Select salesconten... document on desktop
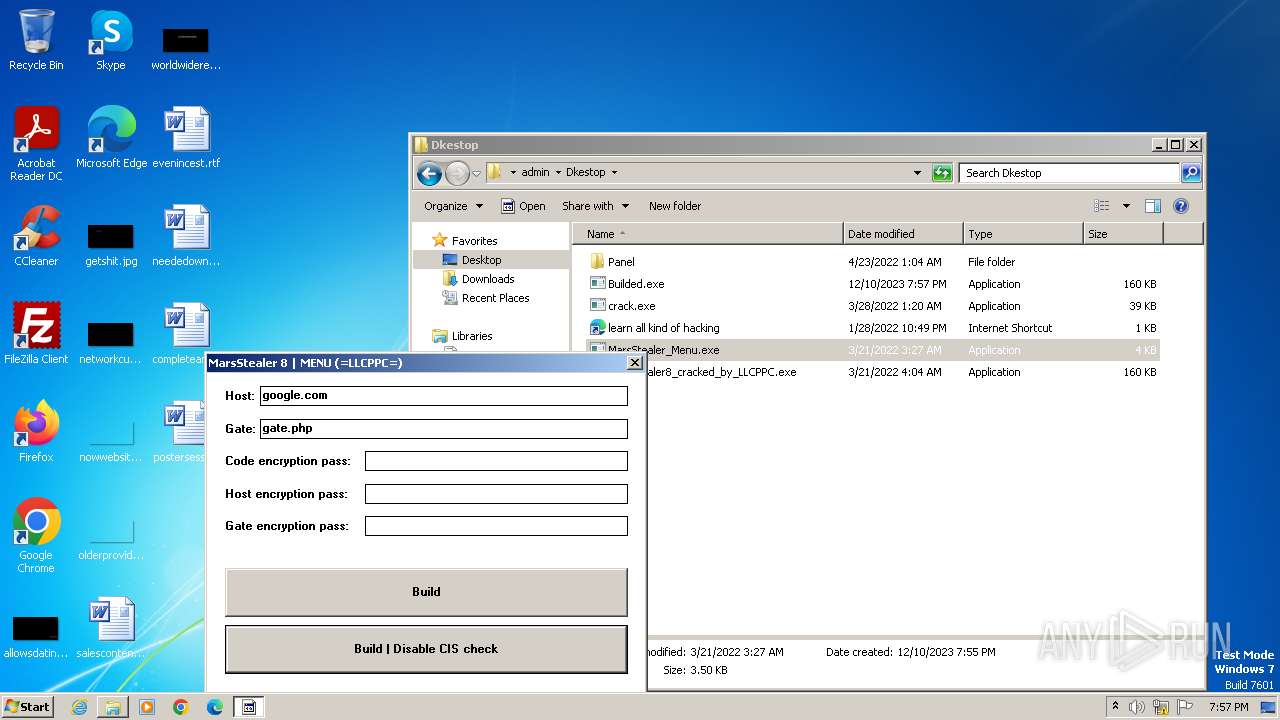The image size is (1280, 720). (111, 628)
